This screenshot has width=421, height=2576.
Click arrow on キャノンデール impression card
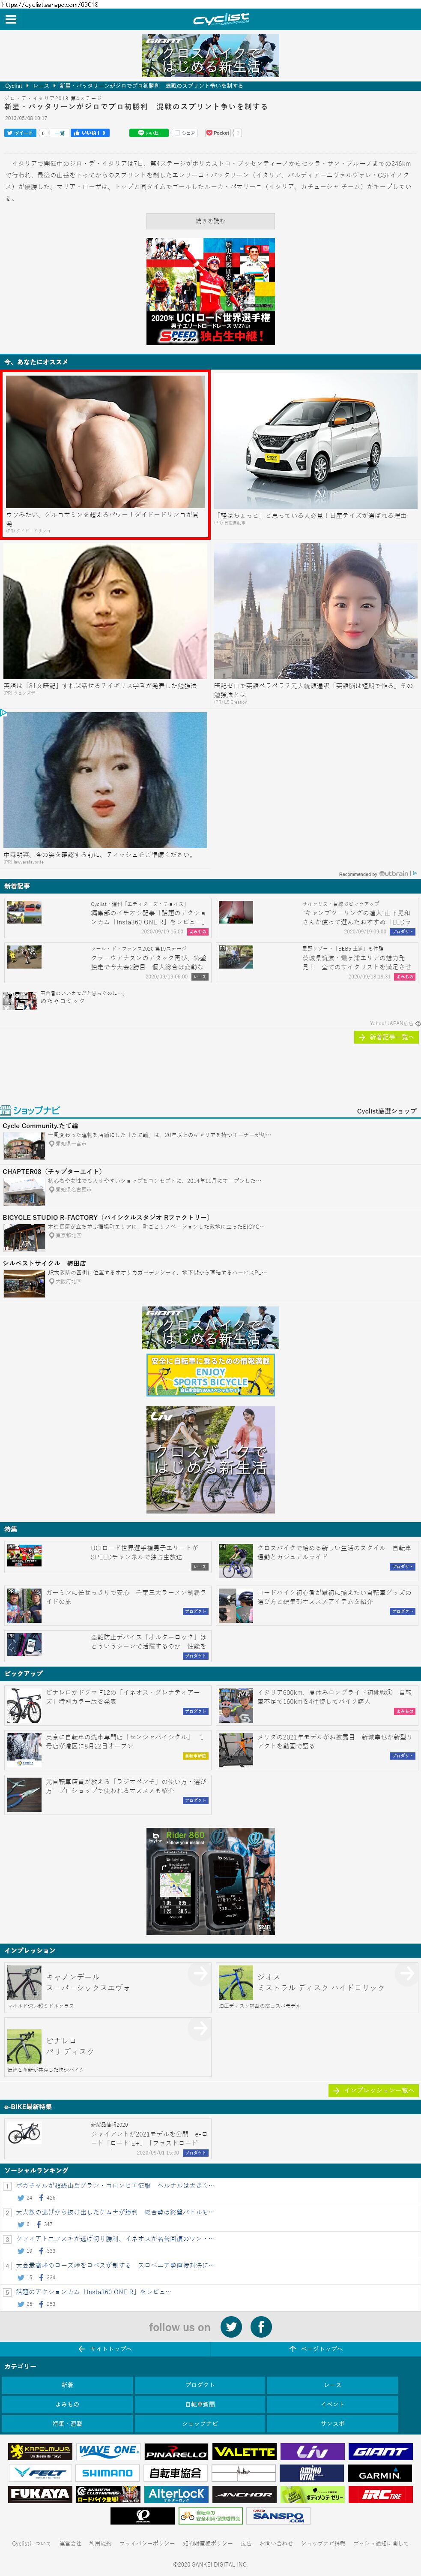(199, 1973)
